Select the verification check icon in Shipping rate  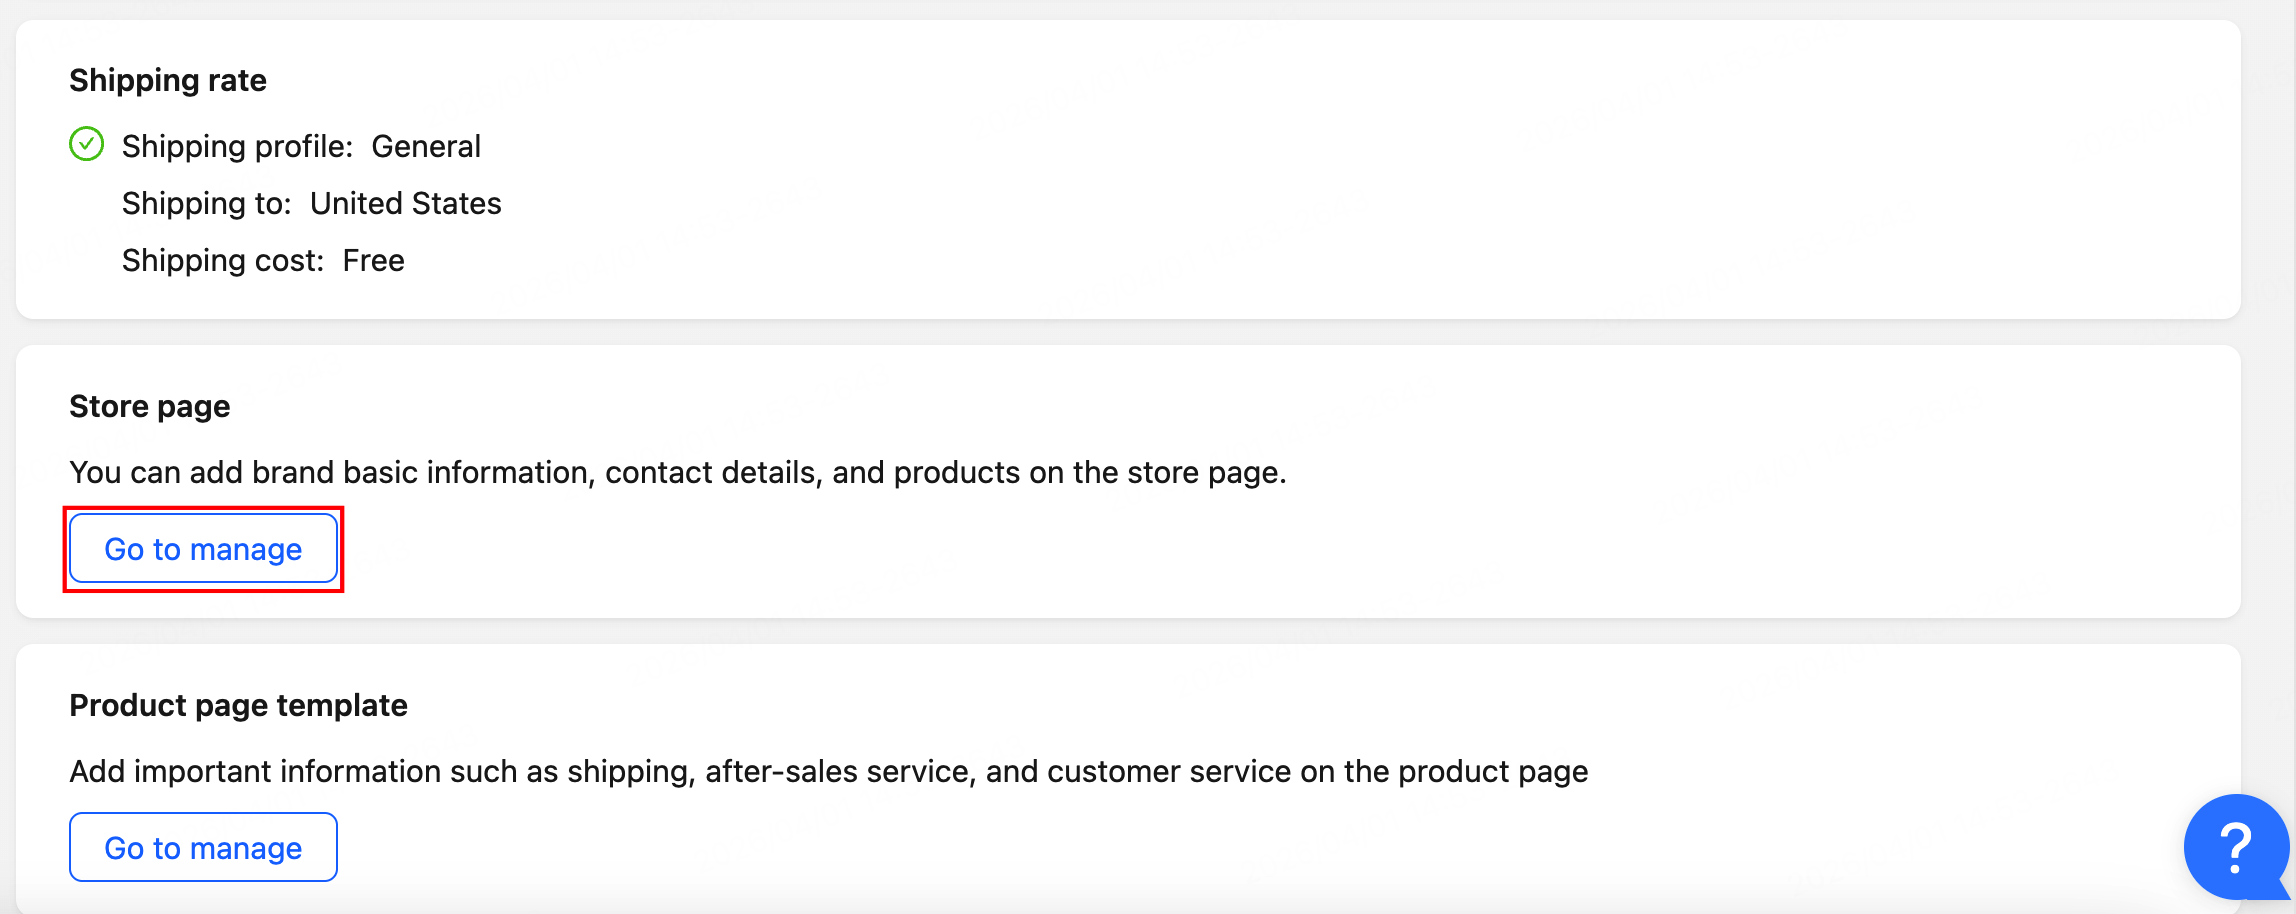[86, 145]
